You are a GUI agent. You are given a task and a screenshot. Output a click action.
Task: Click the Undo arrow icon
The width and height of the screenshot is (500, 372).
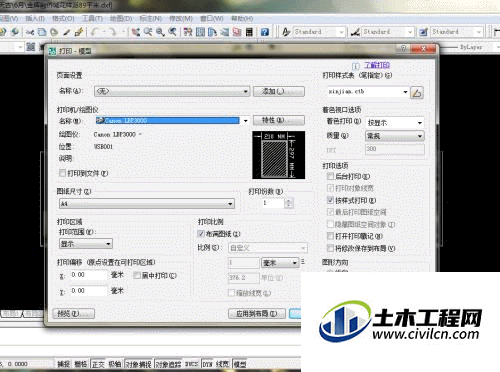click(95, 32)
